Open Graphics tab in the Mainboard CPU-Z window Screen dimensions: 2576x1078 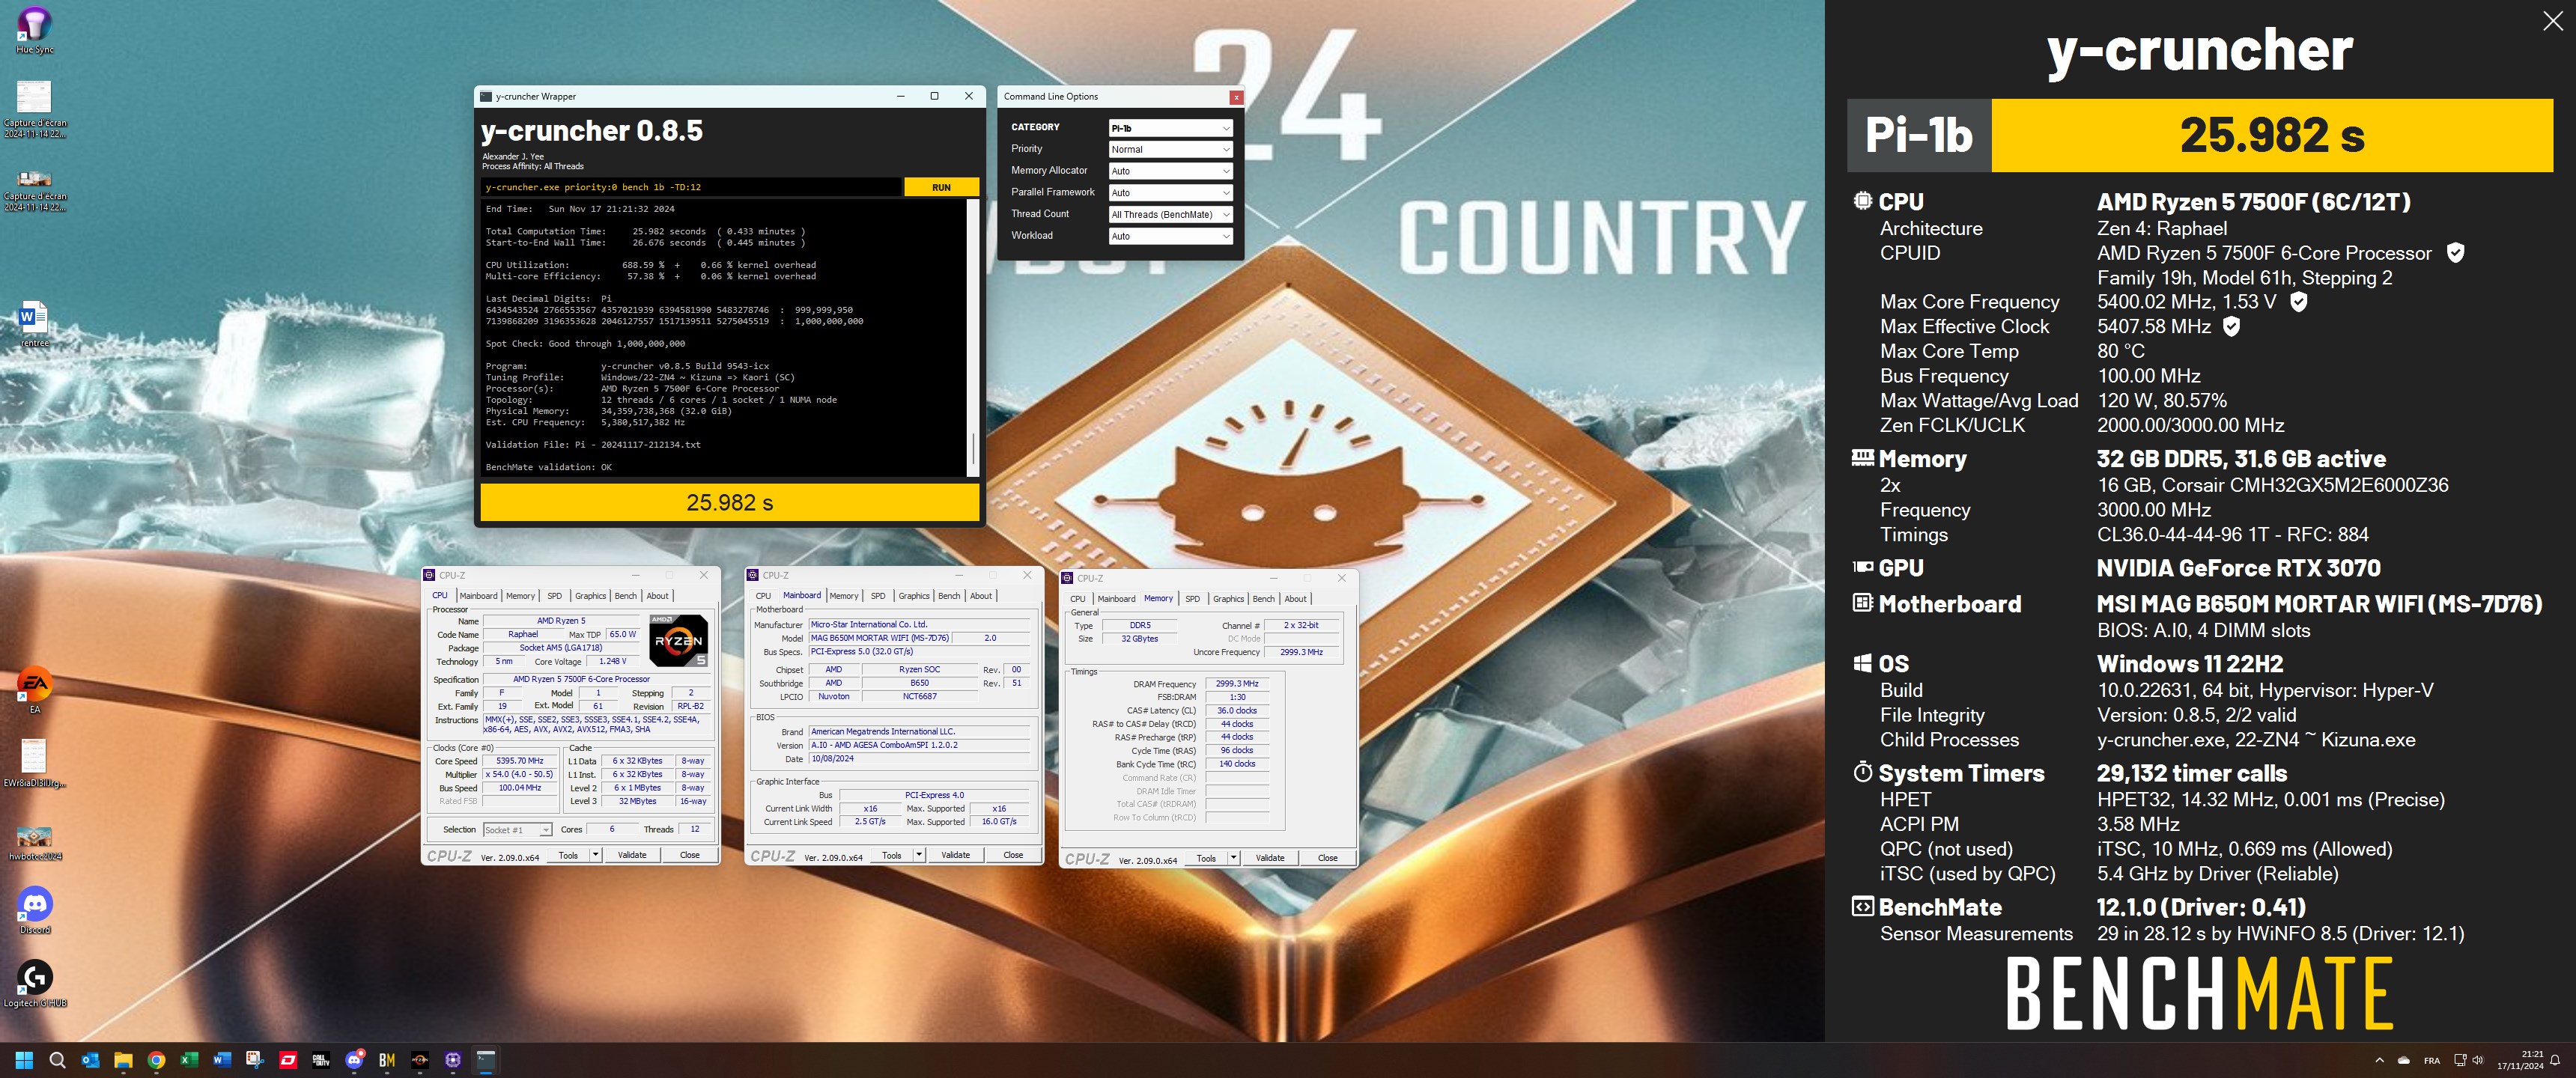(x=914, y=596)
